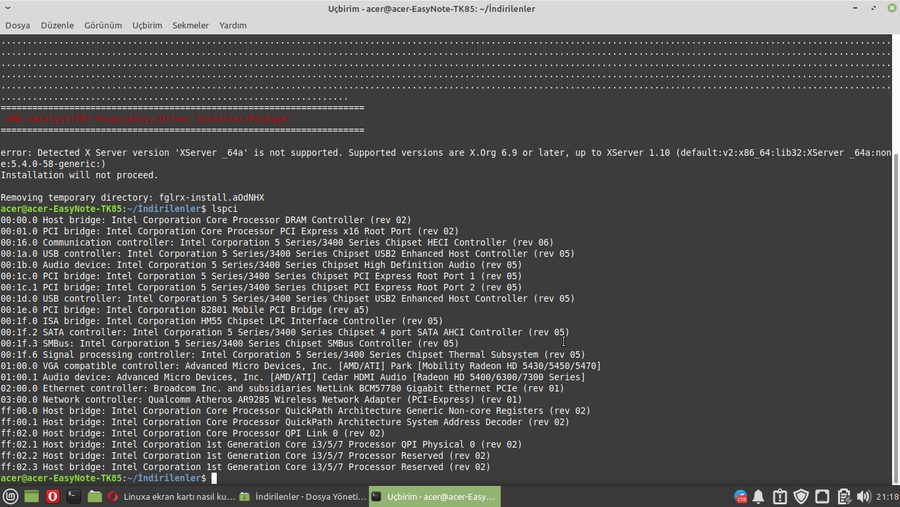Select the Uçbirim terminal taskbar button

click(435, 497)
